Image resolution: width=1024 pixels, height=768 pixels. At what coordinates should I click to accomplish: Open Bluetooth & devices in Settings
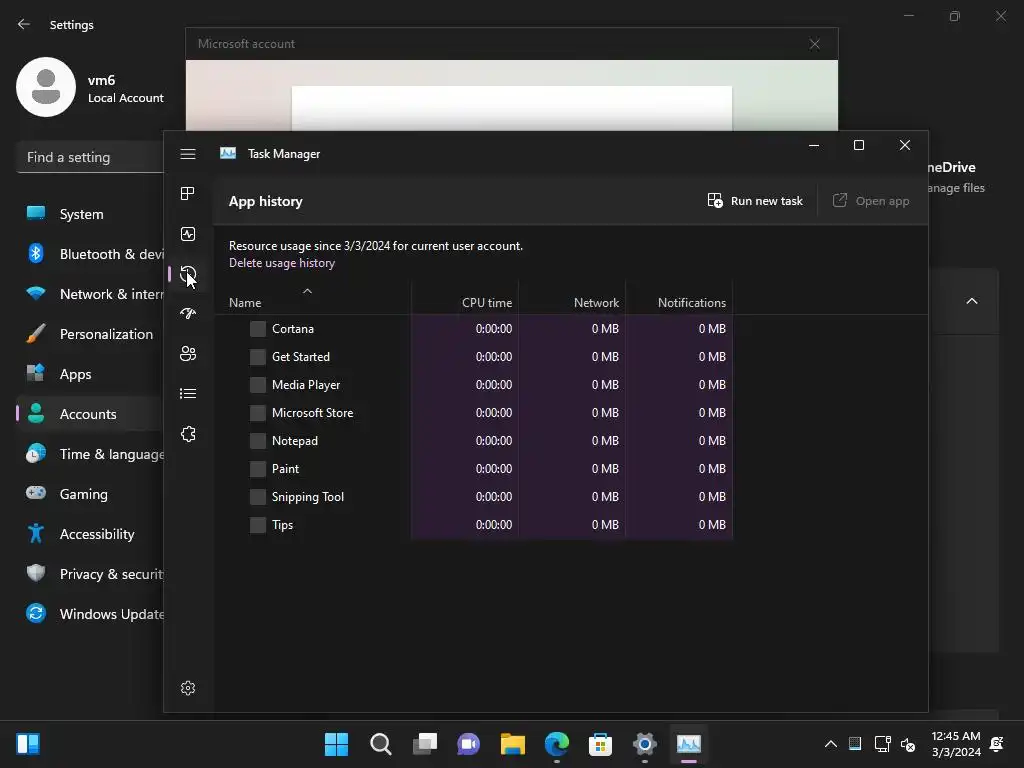[90, 254]
